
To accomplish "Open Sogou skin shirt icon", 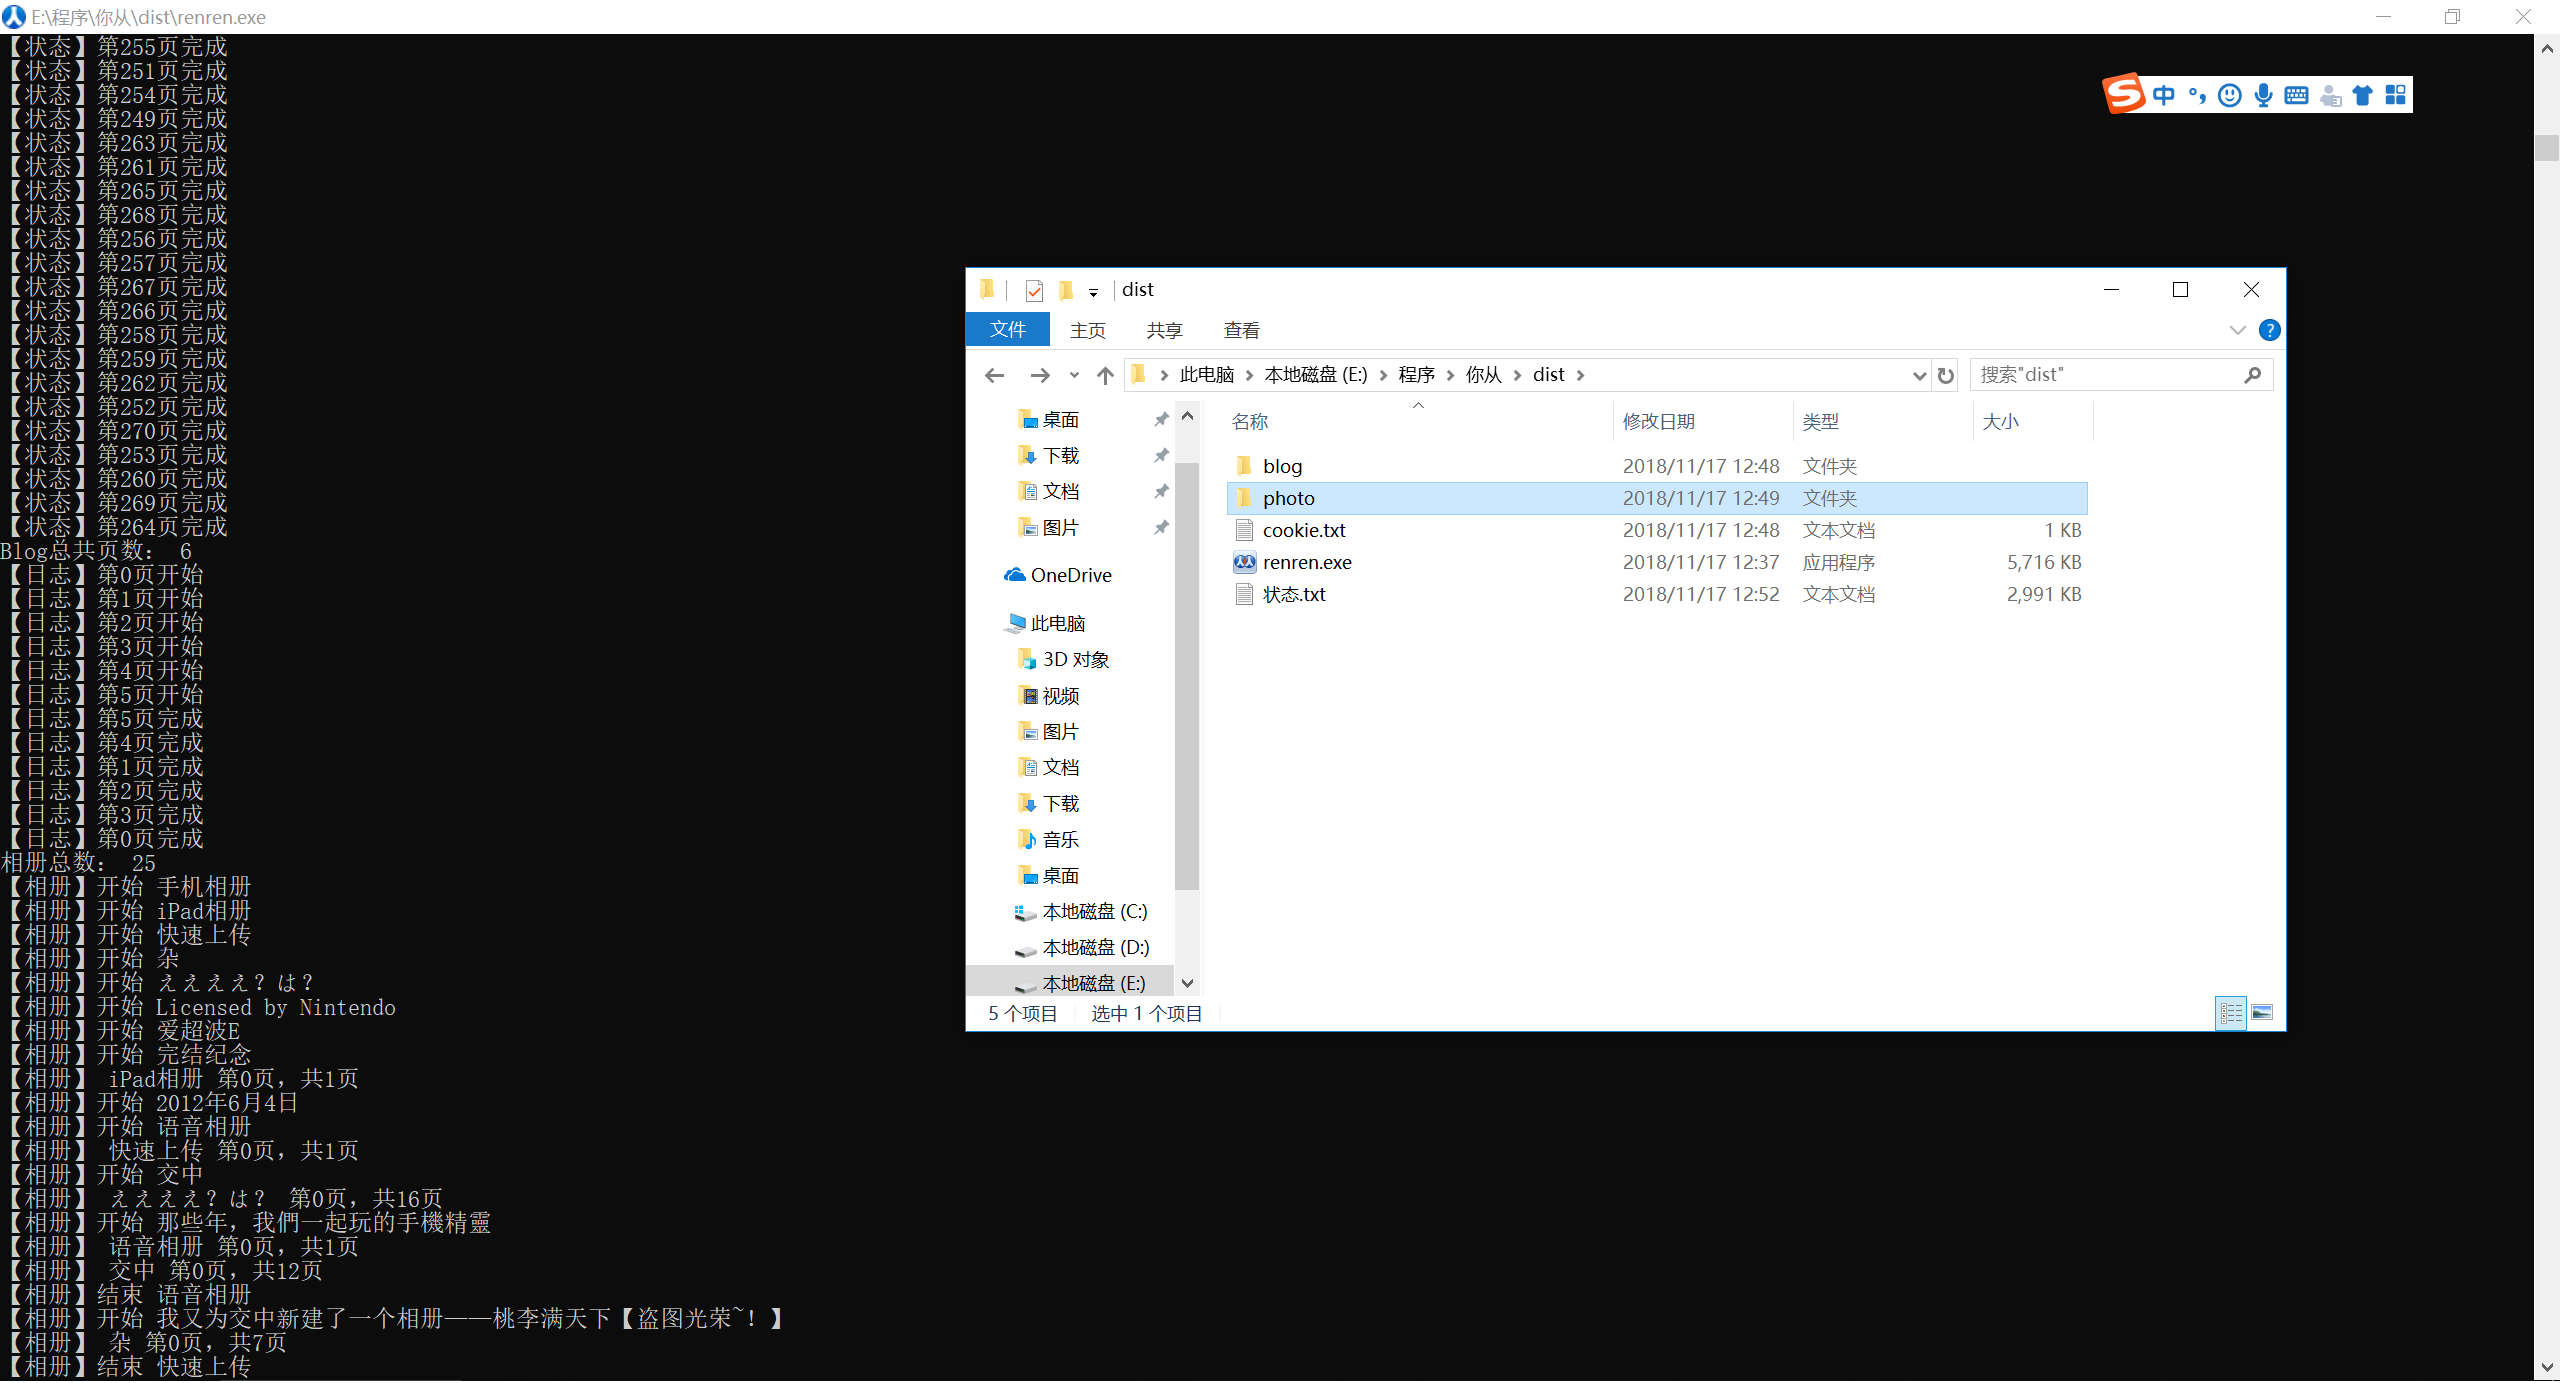I will [2363, 95].
